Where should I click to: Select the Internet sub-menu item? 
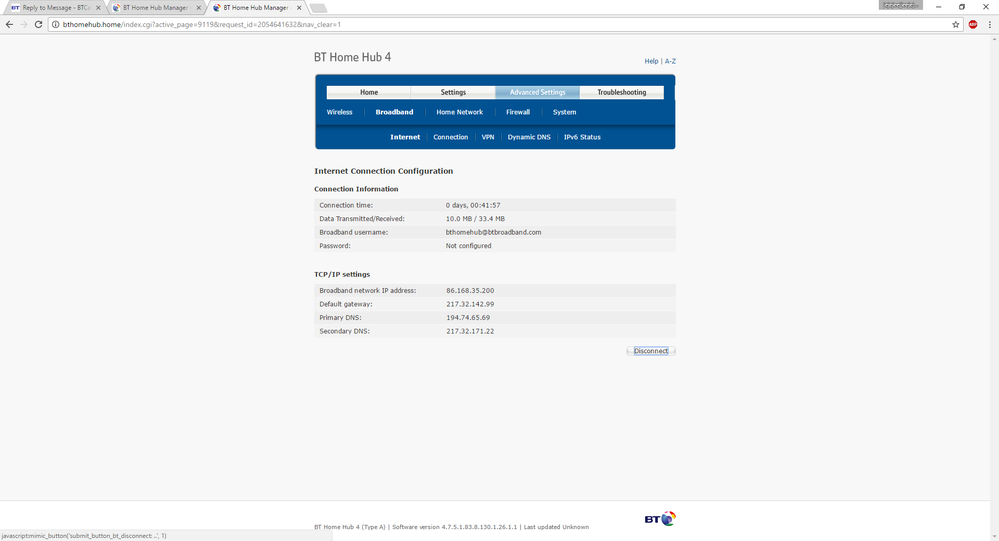click(405, 137)
